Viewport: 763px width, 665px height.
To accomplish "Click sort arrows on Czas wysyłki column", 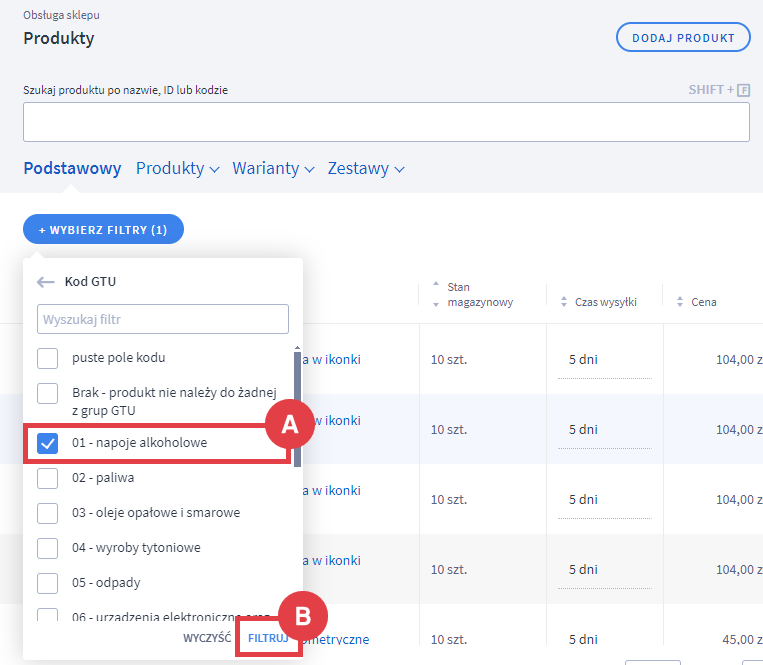I will pos(564,301).
